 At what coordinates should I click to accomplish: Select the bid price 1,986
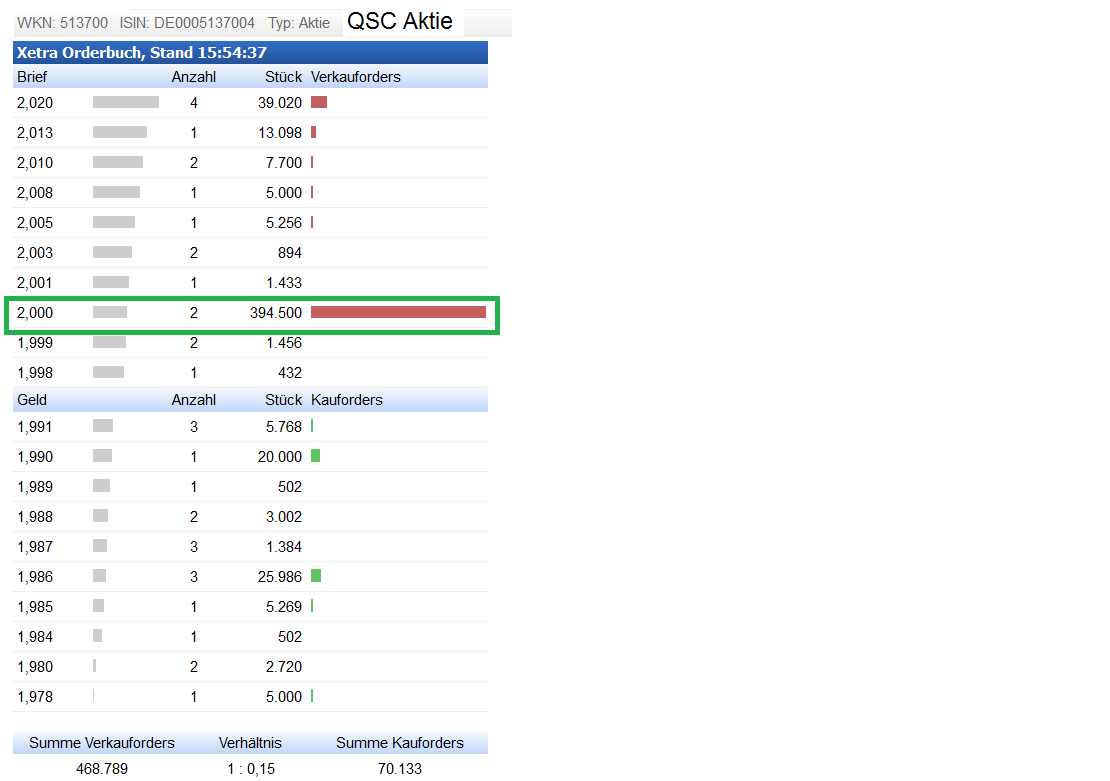pyautogui.click(x=35, y=576)
